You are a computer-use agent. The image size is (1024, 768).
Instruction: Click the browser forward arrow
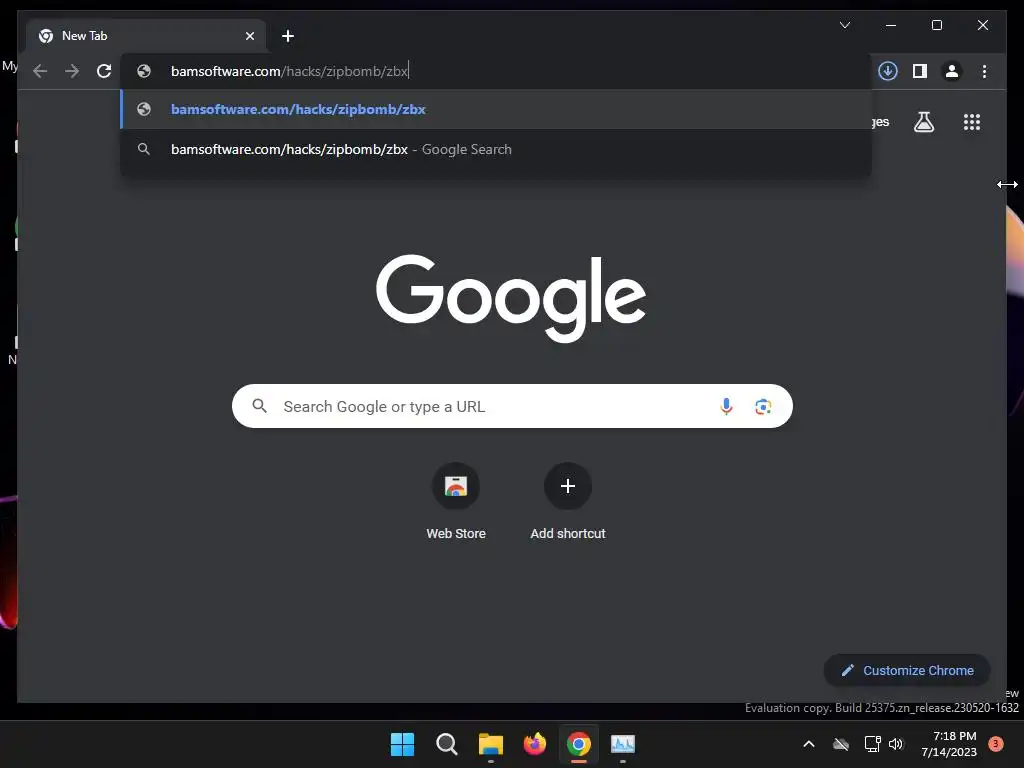click(72, 71)
